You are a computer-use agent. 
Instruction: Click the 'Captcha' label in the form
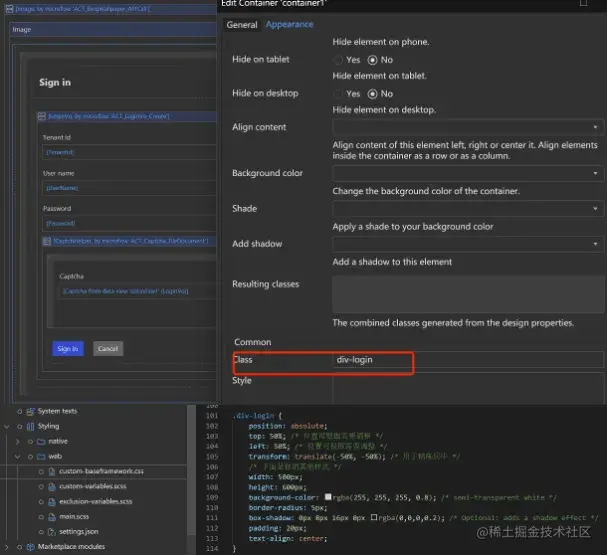click(x=71, y=276)
